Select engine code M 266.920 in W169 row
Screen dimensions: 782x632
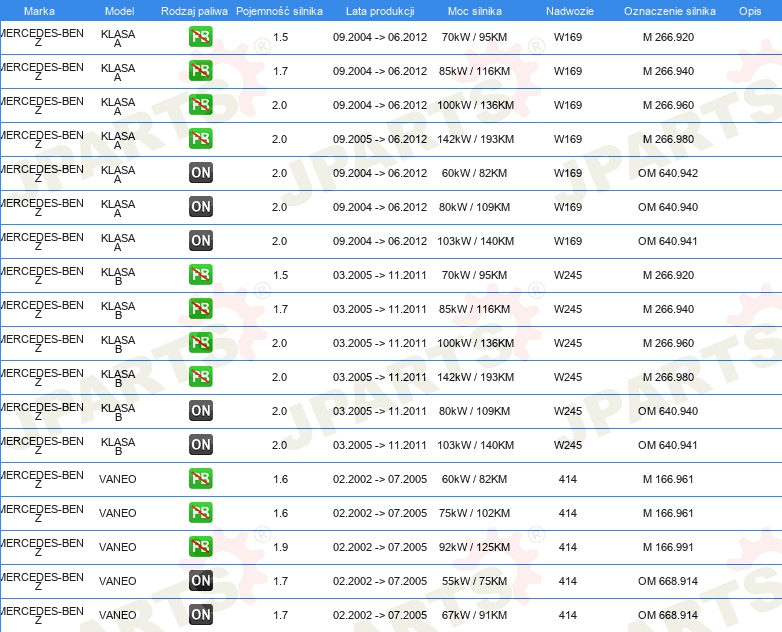coord(668,37)
